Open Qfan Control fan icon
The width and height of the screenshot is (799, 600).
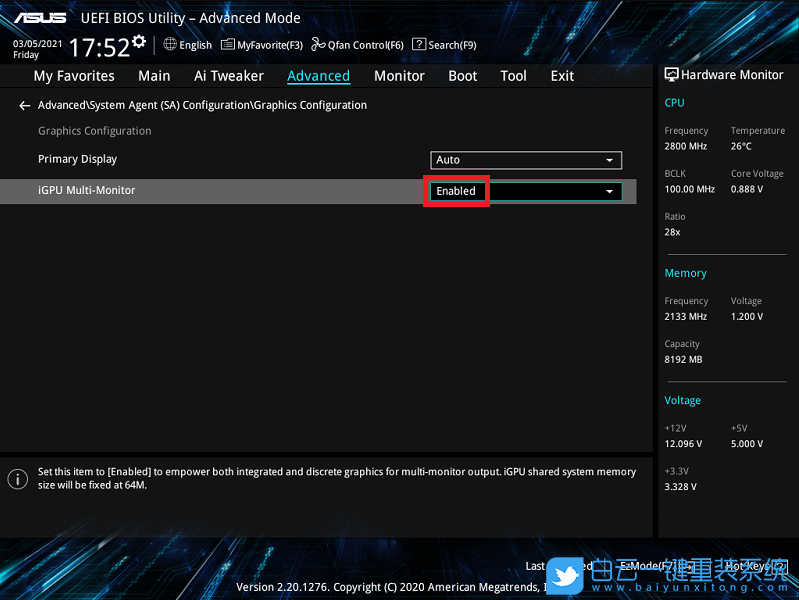(x=318, y=44)
